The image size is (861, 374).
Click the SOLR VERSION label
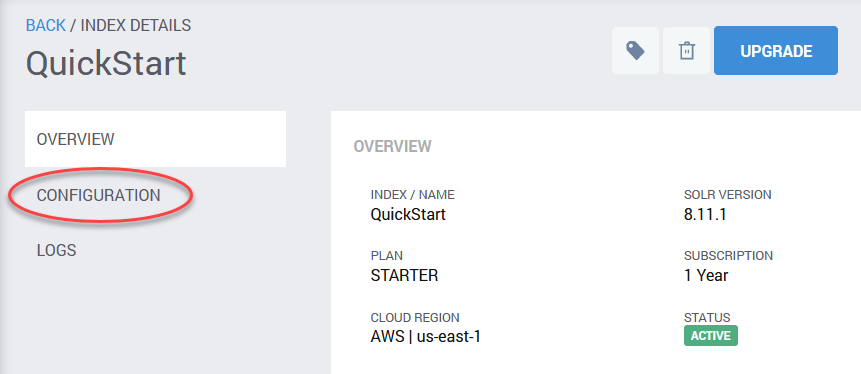click(x=728, y=194)
